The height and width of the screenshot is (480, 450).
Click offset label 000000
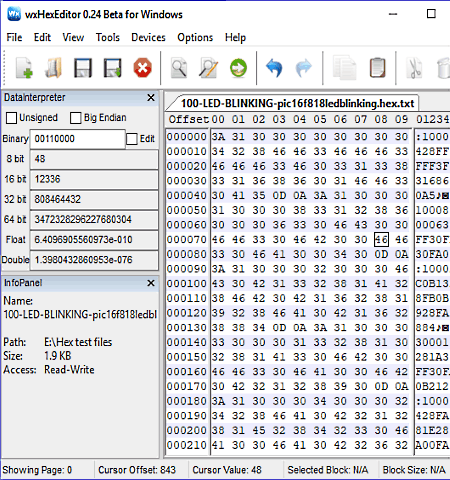pos(187,137)
